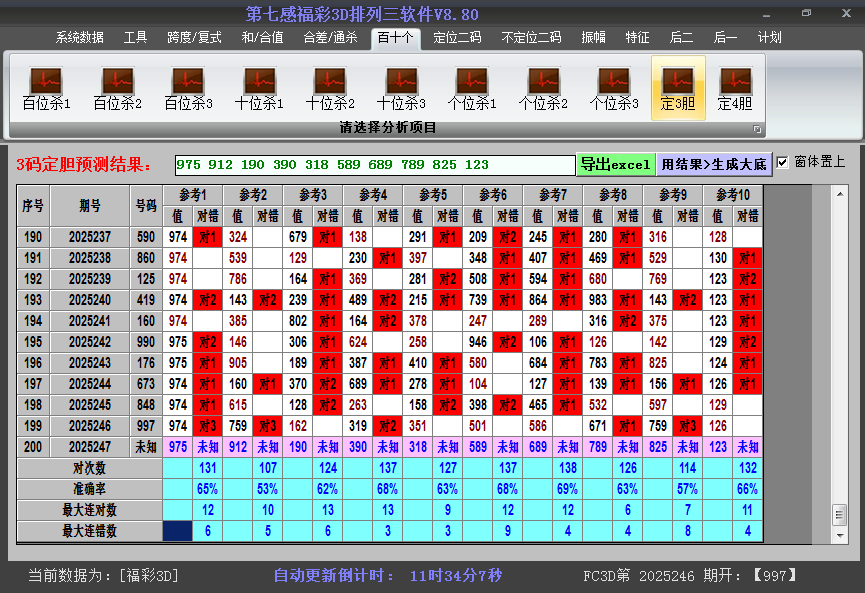Select the 定4胆 analysis icon
Screen dimensions: 865x593
[735, 88]
